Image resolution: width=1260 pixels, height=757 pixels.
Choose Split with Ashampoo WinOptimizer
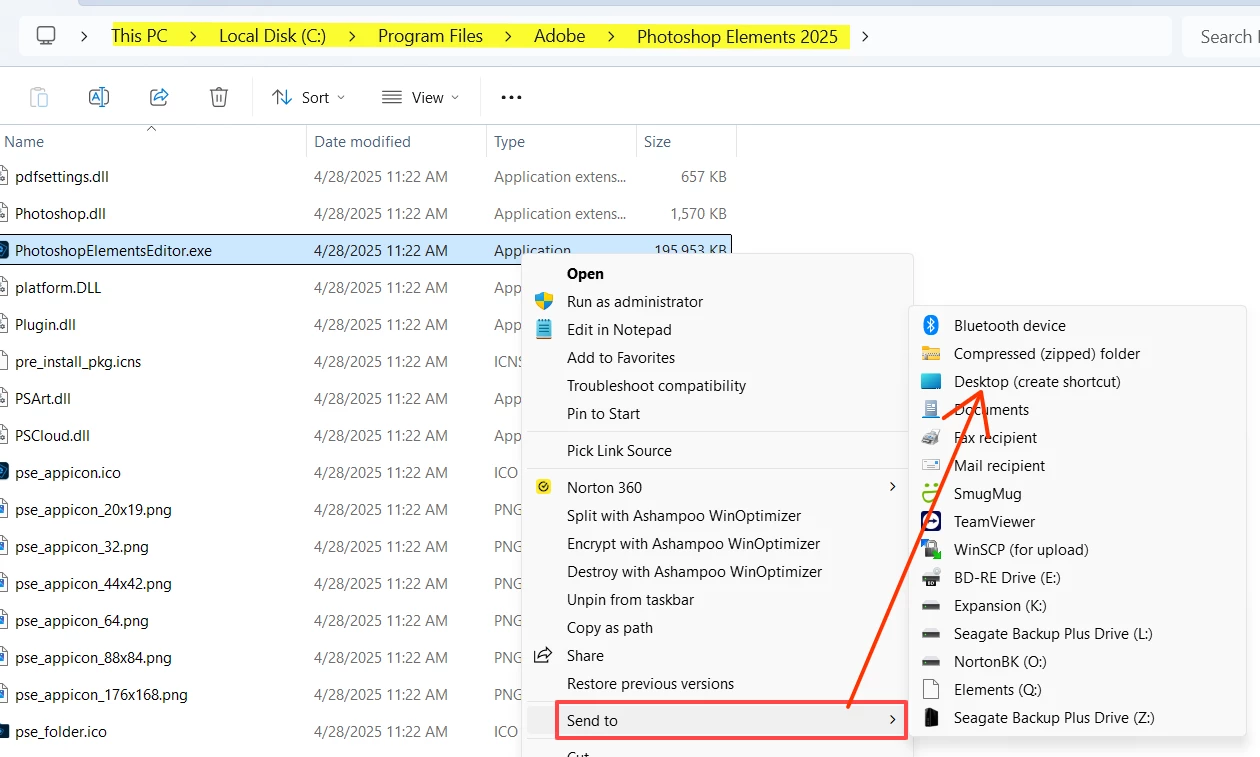tap(684, 515)
